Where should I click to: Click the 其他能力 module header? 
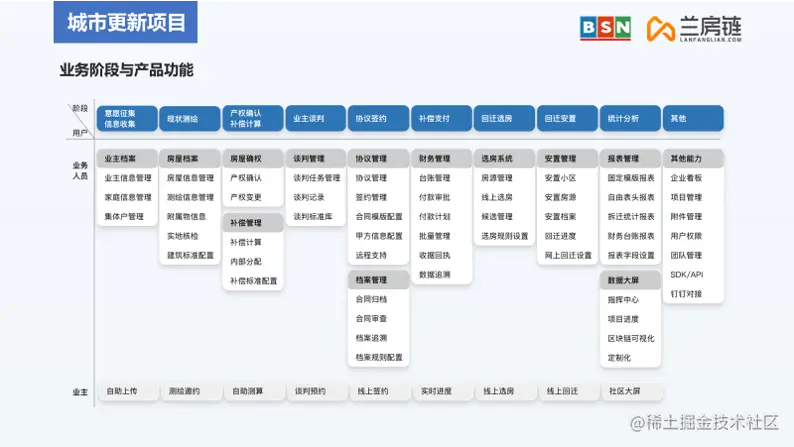[693, 158]
